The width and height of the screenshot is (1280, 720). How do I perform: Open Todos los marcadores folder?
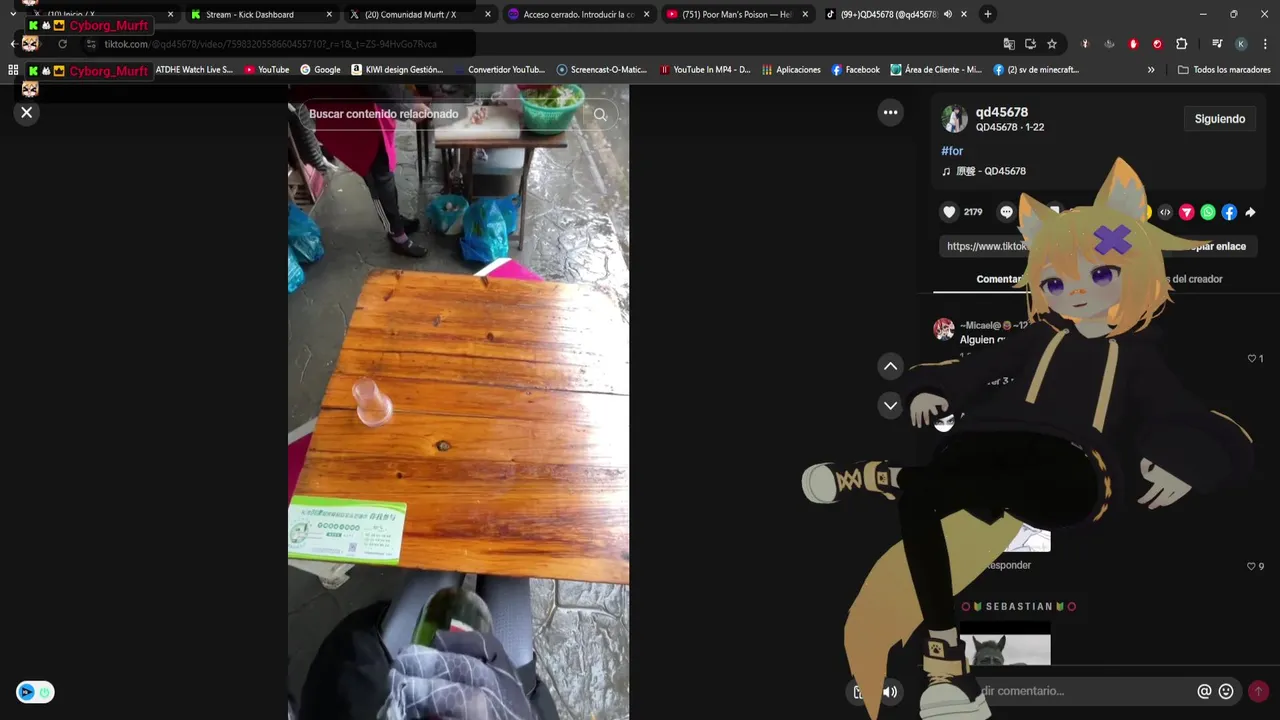coord(1224,70)
